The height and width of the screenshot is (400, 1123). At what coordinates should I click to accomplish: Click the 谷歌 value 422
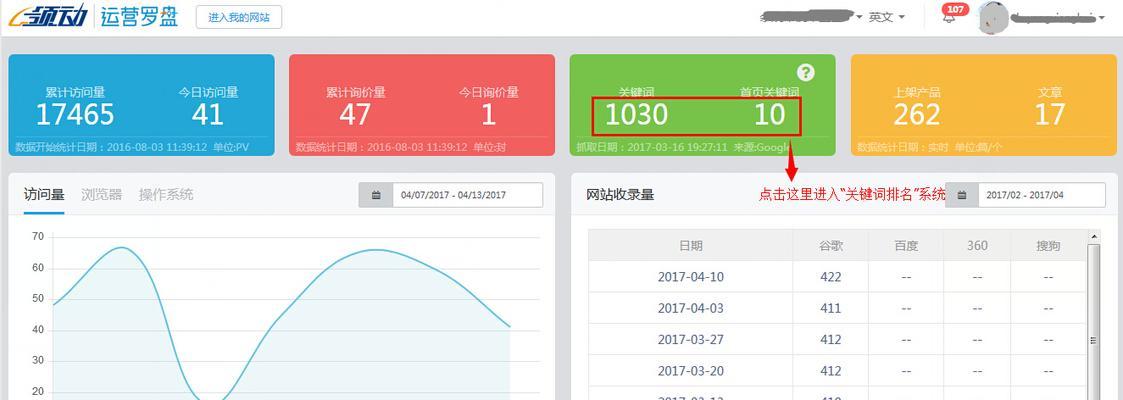[x=831, y=277]
